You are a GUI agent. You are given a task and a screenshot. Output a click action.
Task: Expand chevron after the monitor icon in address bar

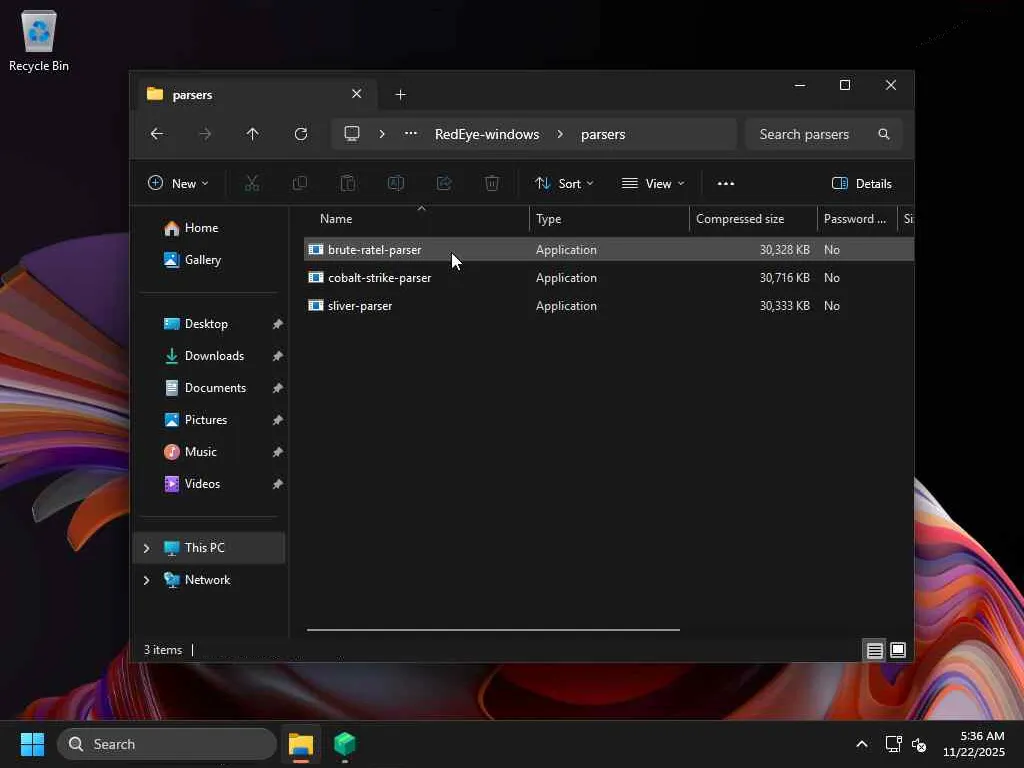(x=382, y=134)
